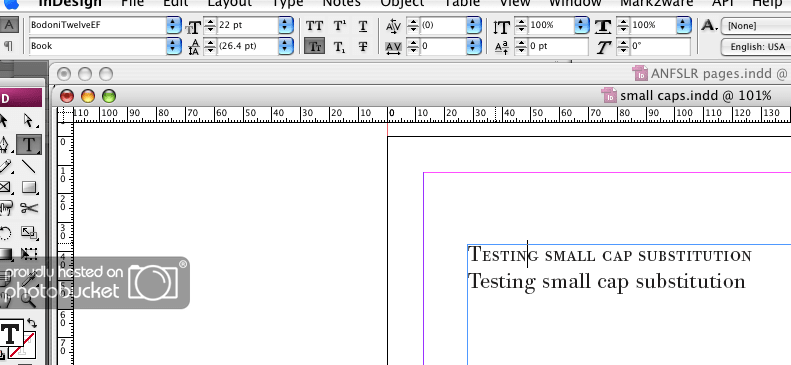The width and height of the screenshot is (791, 365).
Task: Select the Free Transform tool
Action: [29, 254]
